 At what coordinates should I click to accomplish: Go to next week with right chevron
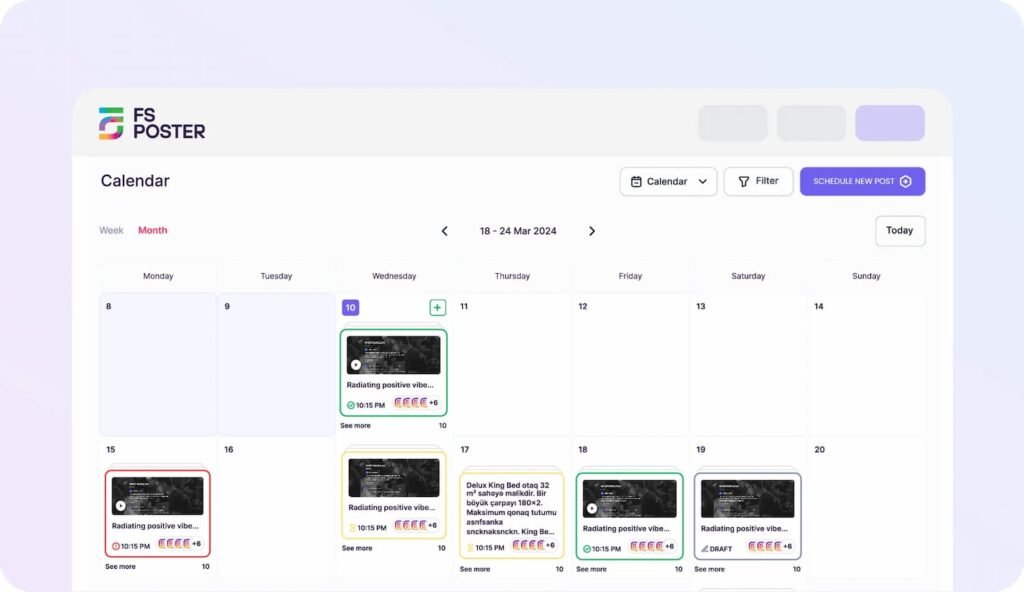[x=592, y=231]
